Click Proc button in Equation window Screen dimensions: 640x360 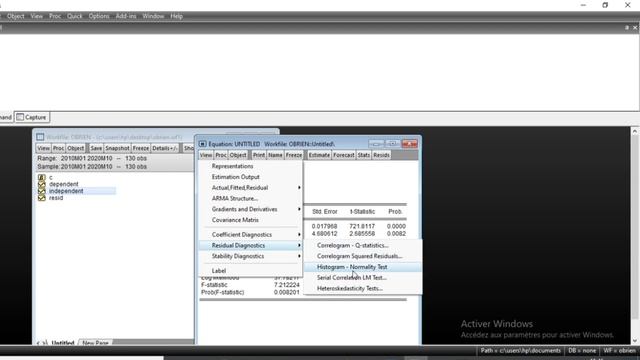click(x=221, y=155)
